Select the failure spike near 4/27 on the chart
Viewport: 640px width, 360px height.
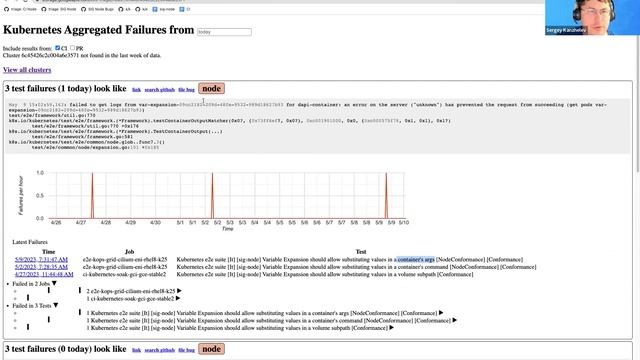pyautogui.click(x=92, y=196)
